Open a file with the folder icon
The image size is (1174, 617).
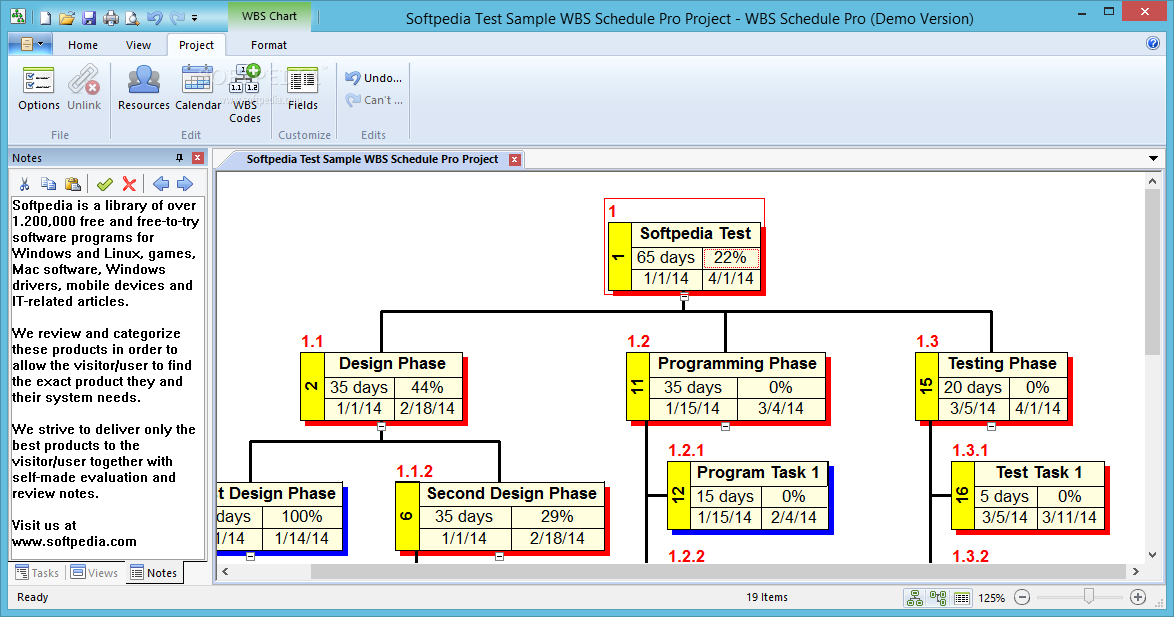coord(67,17)
